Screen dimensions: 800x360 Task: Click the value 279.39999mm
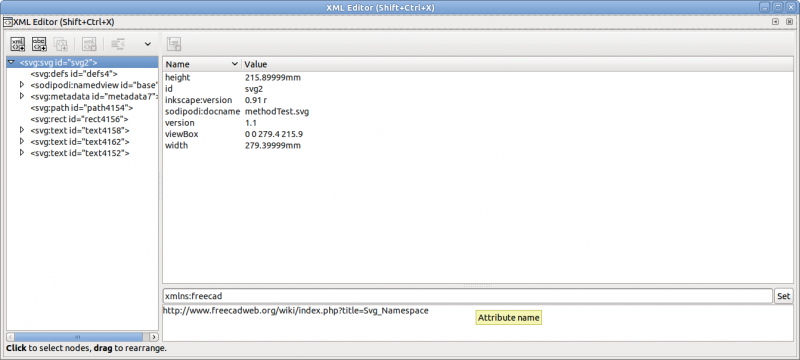click(x=272, y=145)
